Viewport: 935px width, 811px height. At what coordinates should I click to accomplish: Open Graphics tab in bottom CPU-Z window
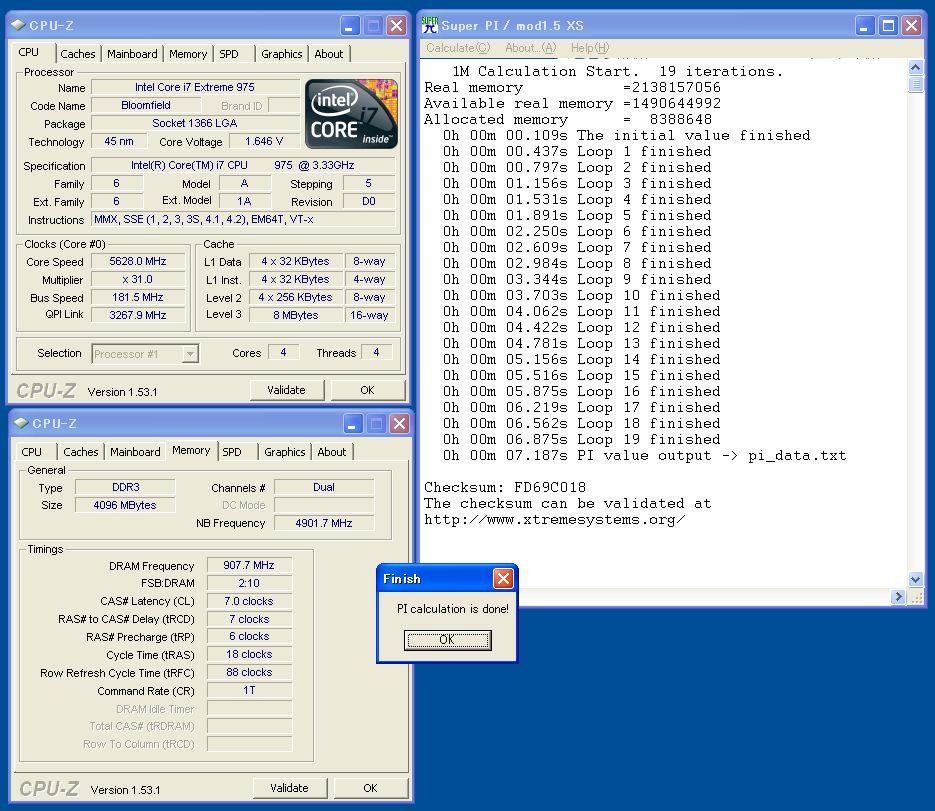pos(284,452)
